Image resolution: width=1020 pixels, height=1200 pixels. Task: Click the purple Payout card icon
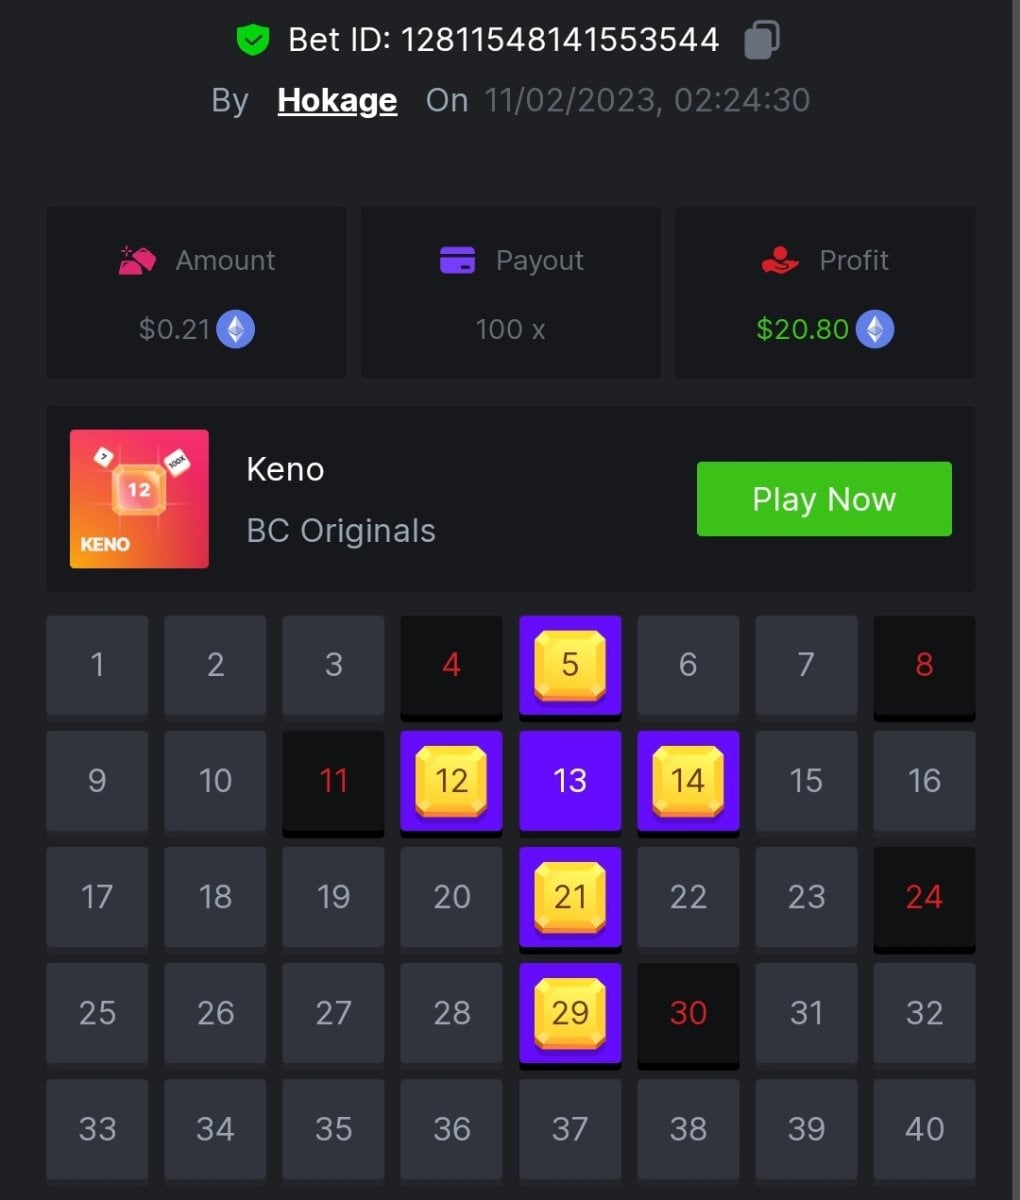coord(458,260)
